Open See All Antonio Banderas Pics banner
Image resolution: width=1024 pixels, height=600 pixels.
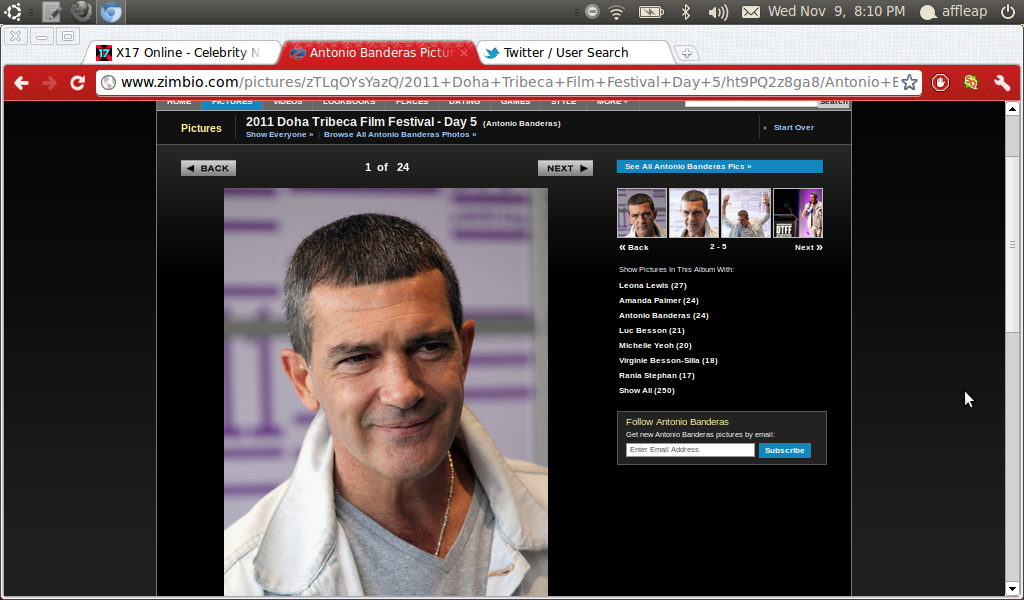[x=720, y=166]
